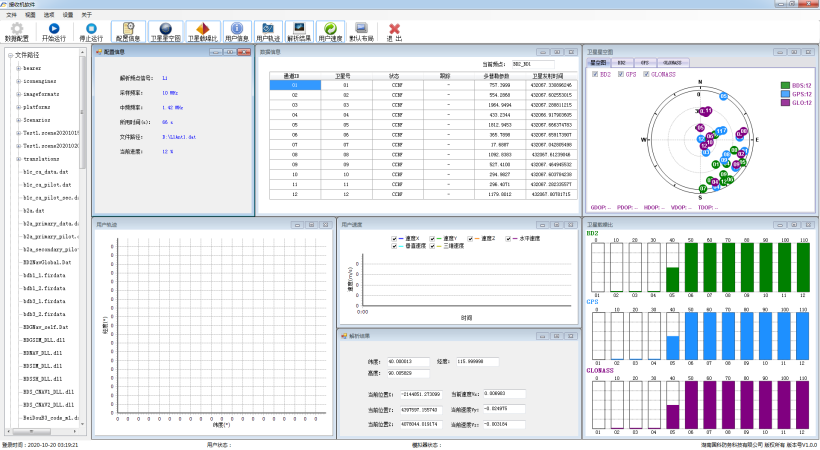Click the 经度 value field
The height and width of the screenshot is (450, 820).
(x=477, y=362)
